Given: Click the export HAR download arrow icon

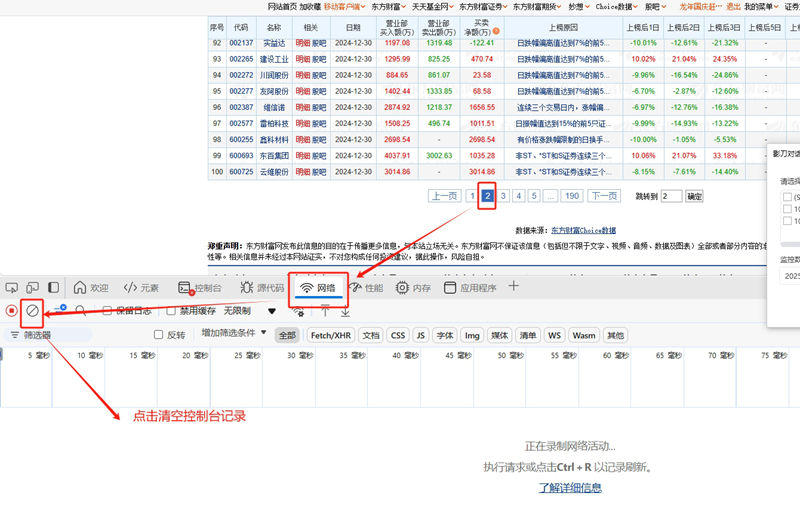Looking at the screenshot, I should point(345,311).
